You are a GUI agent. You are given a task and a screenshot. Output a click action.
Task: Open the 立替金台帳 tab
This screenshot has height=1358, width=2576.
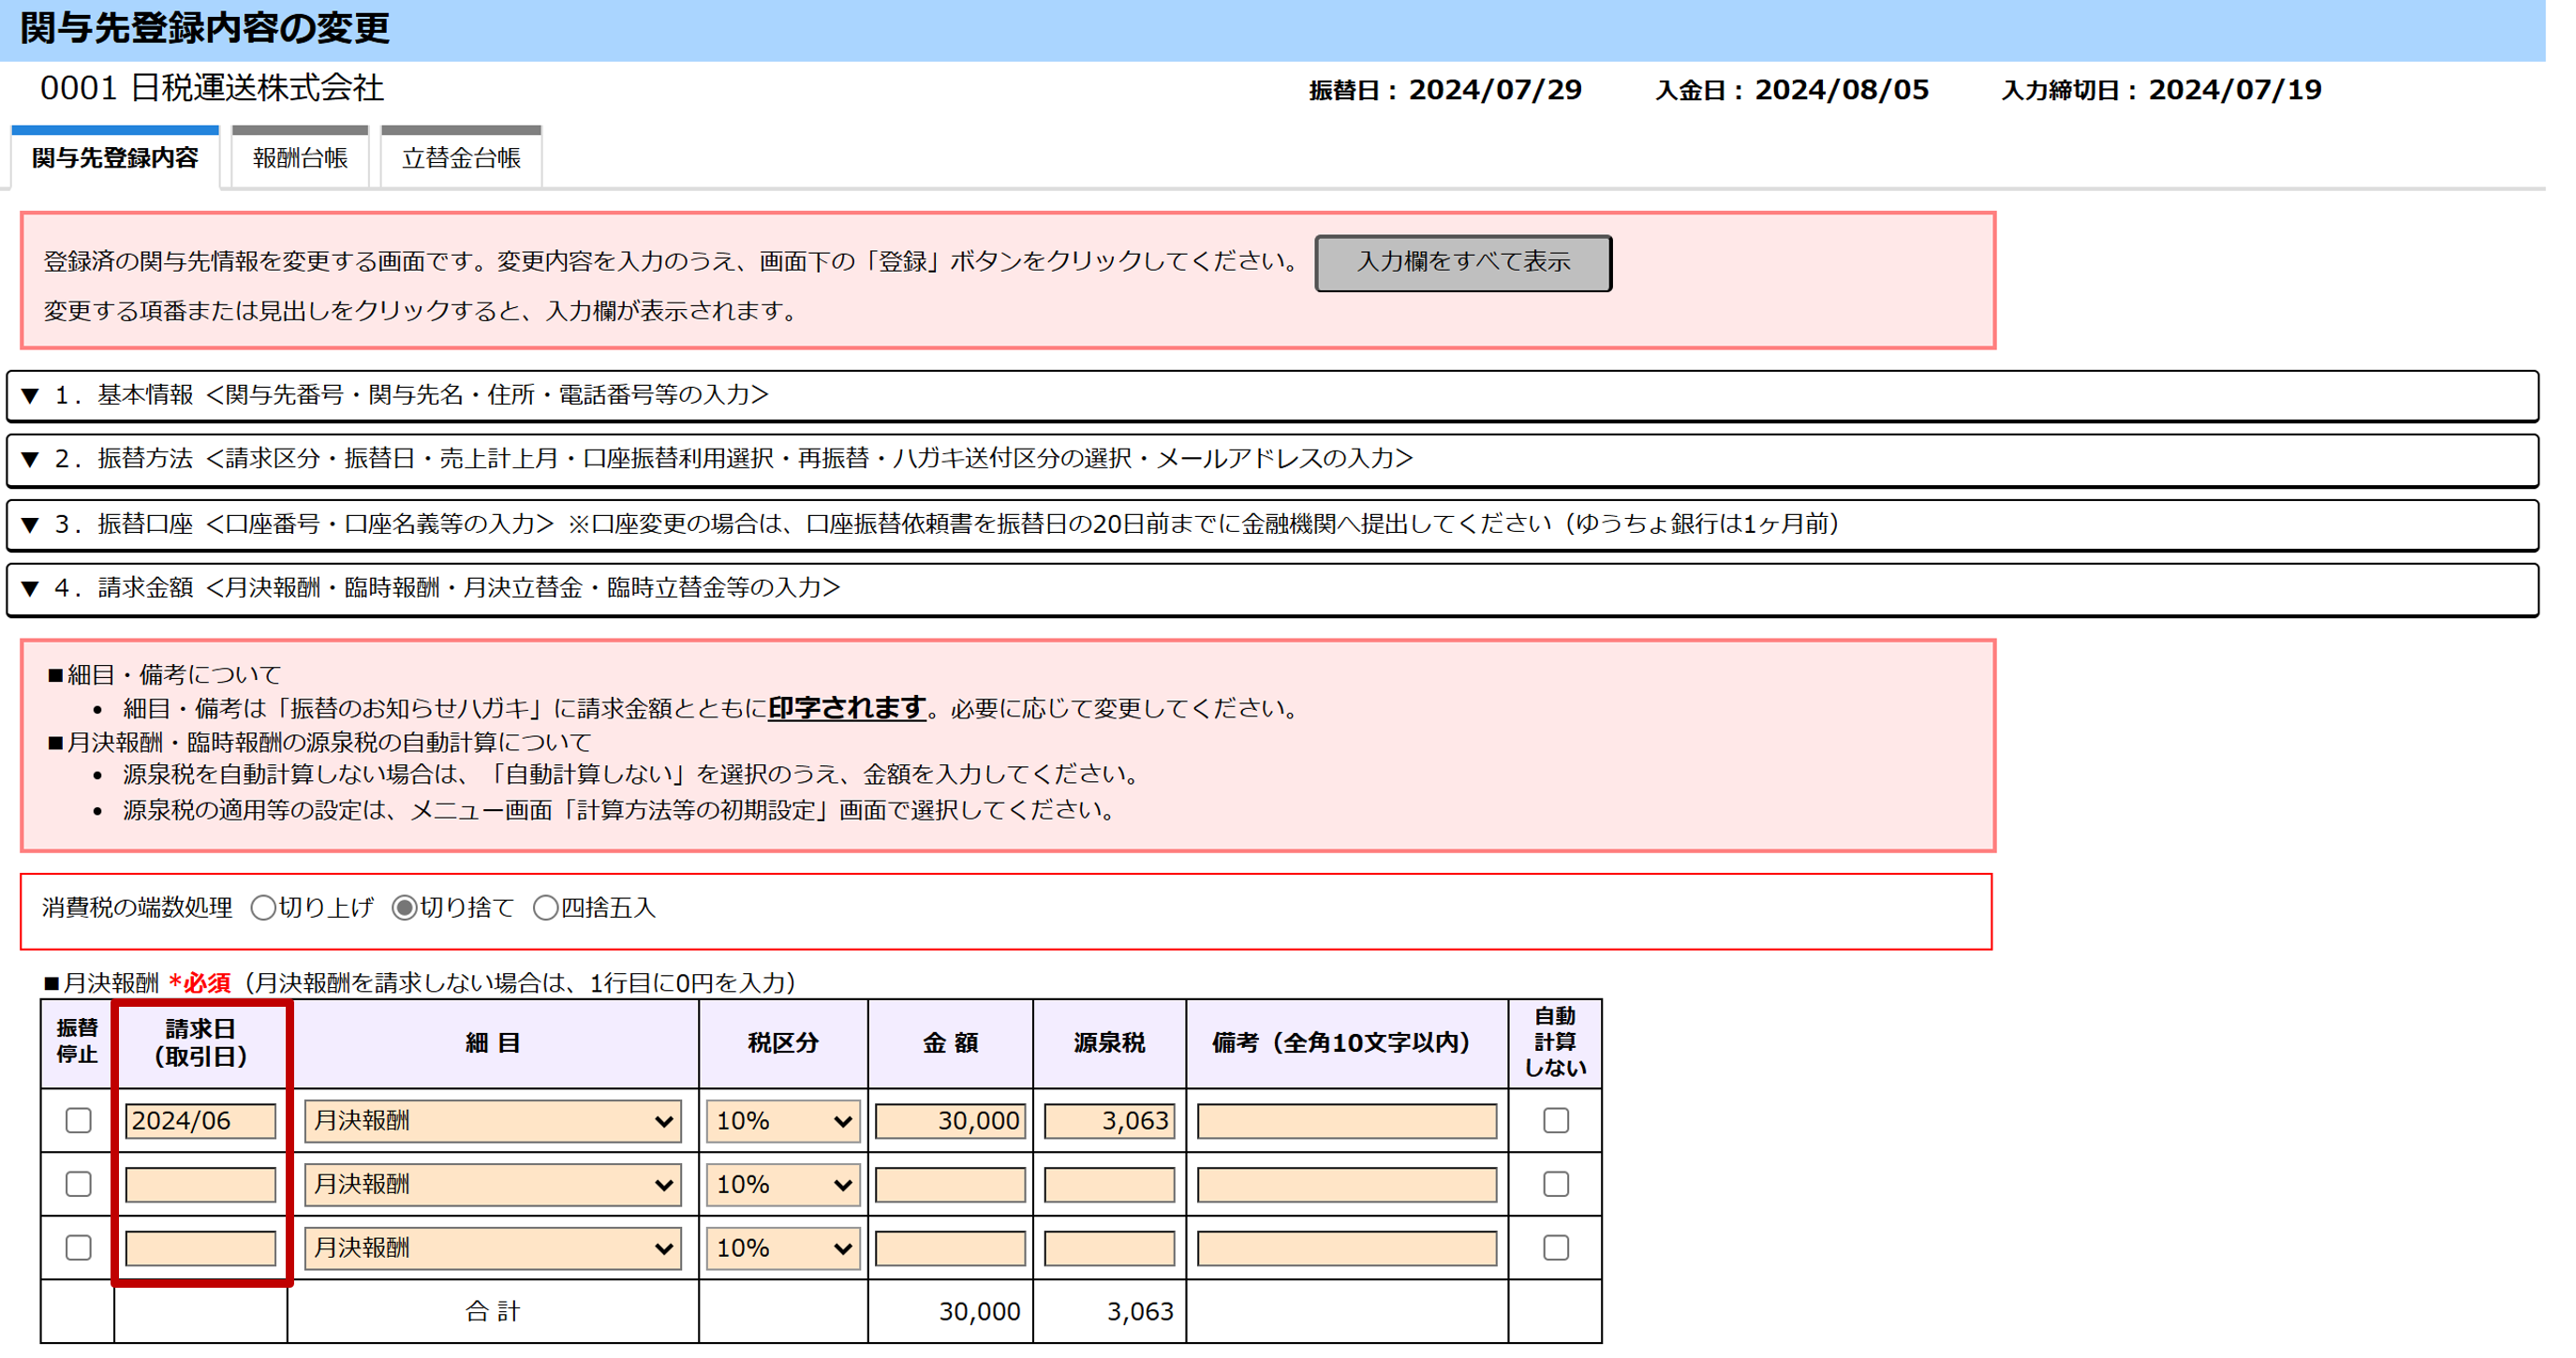tap(461, 158)
